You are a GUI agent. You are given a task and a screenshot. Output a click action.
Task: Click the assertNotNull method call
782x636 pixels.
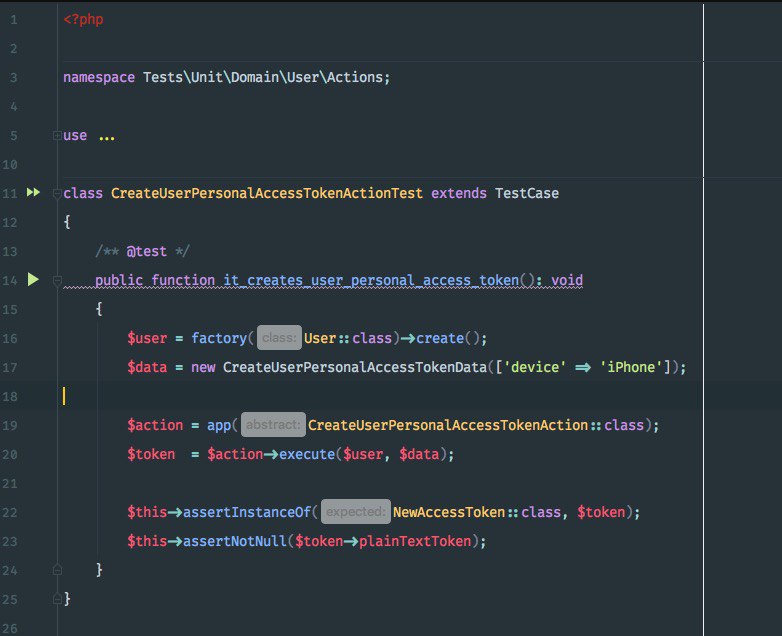[x=235, y=541]
